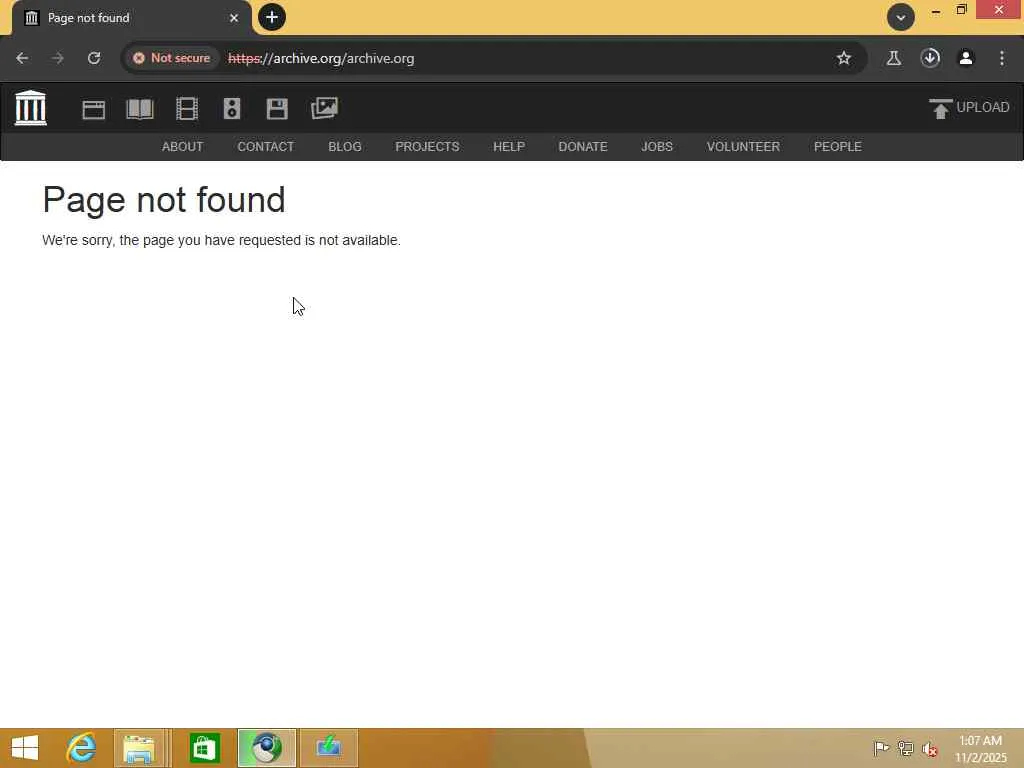Close the Page not found tab

234,18
